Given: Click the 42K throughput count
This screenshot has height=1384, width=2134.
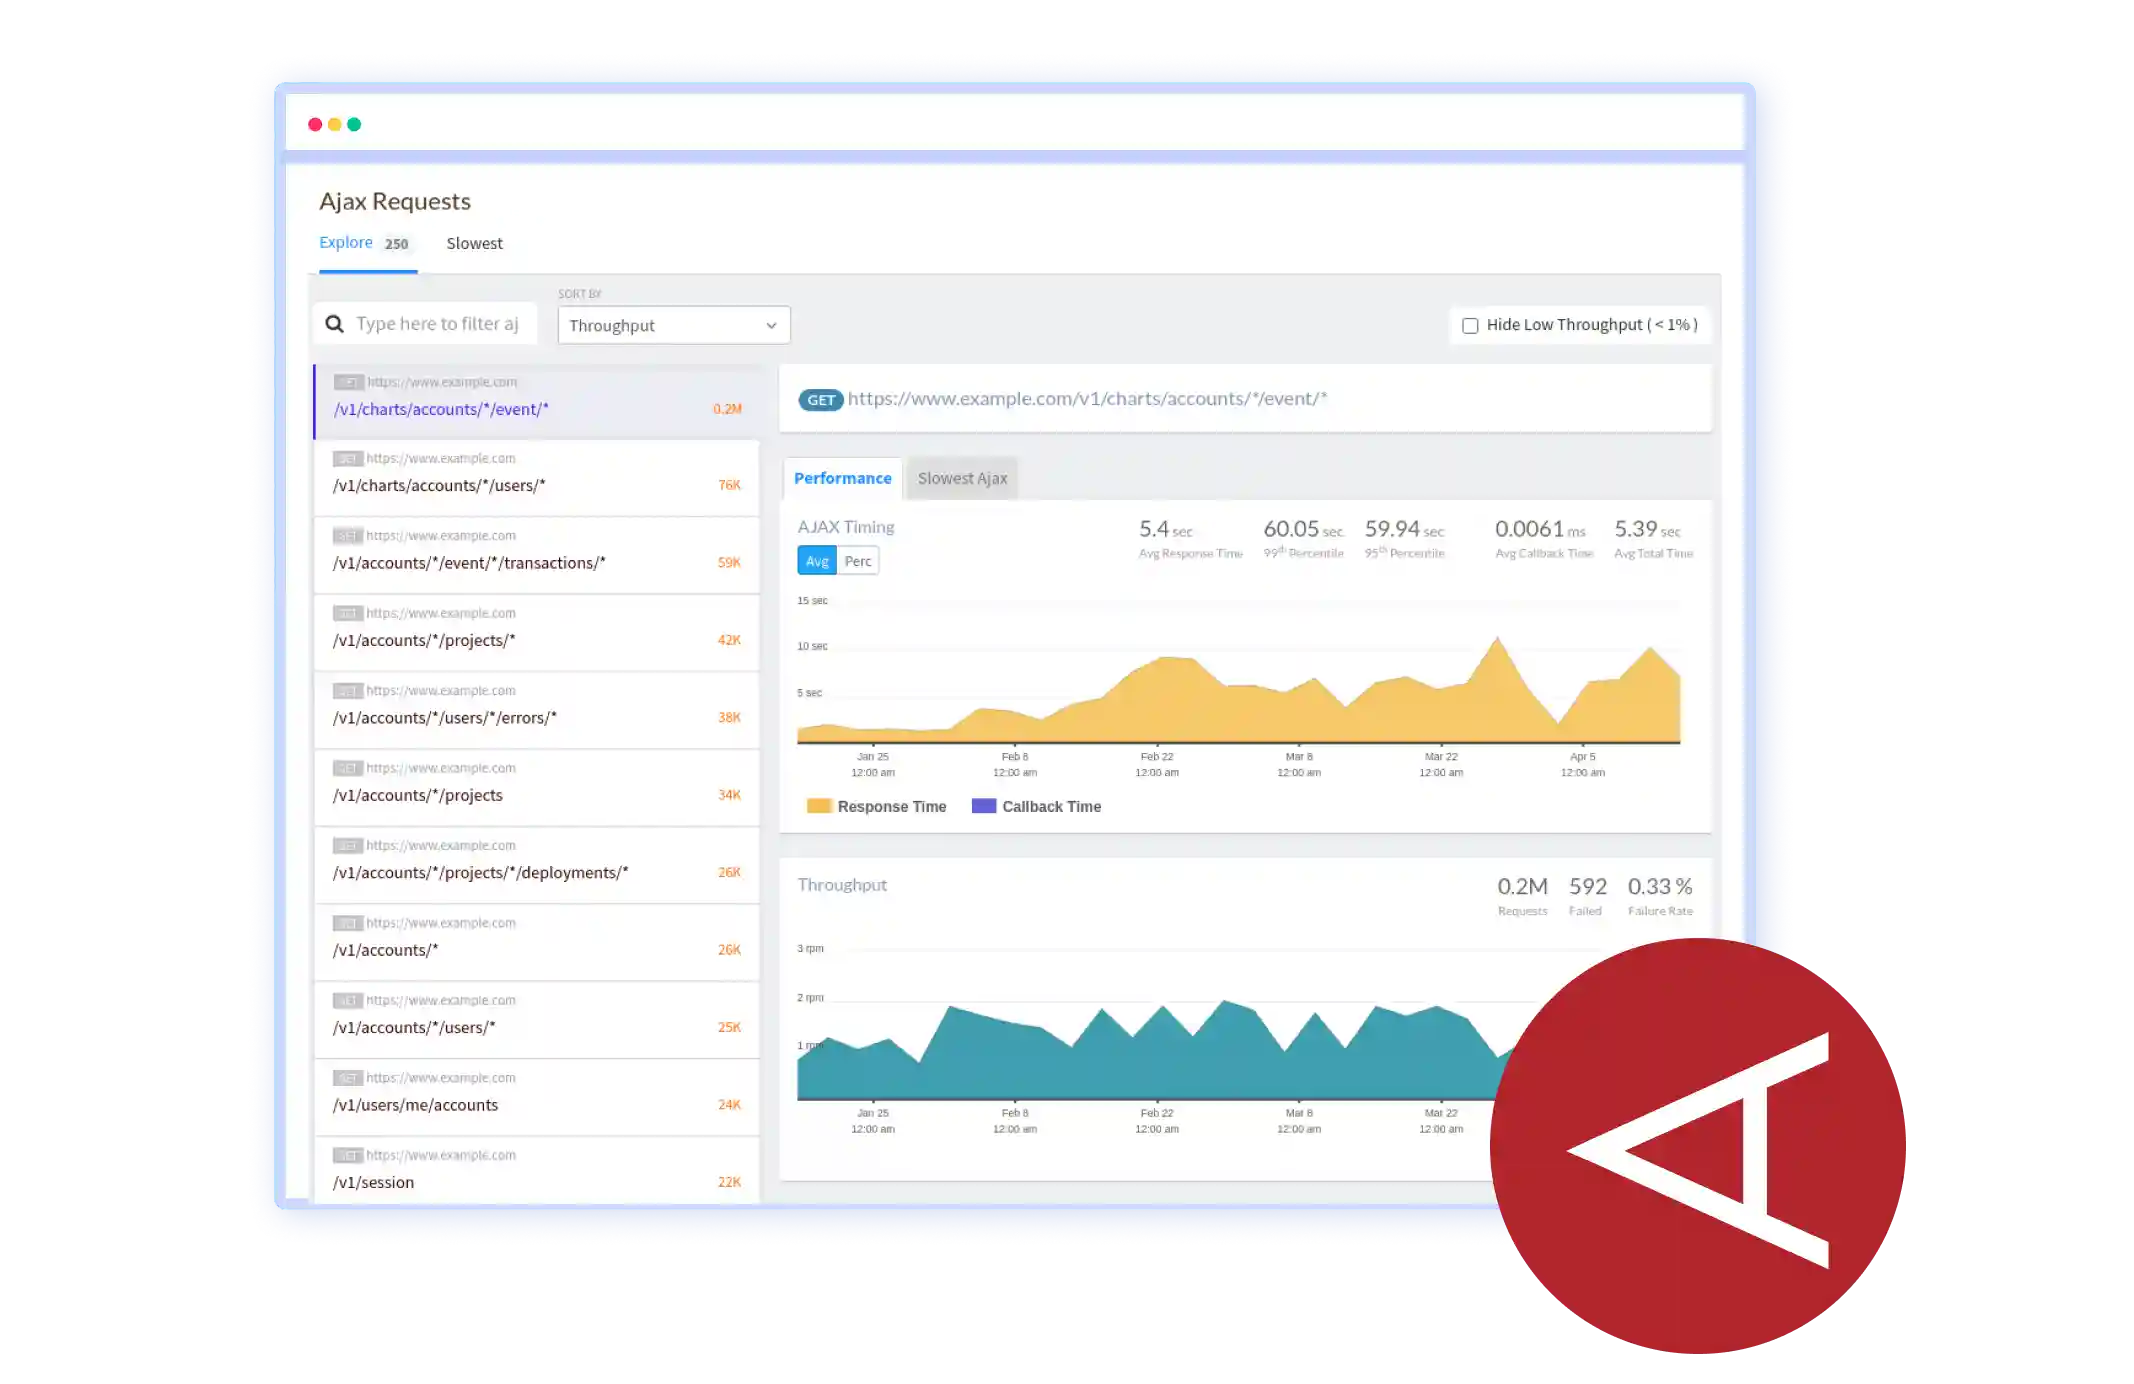Looking at the screenshot, I should click(729, 640).
